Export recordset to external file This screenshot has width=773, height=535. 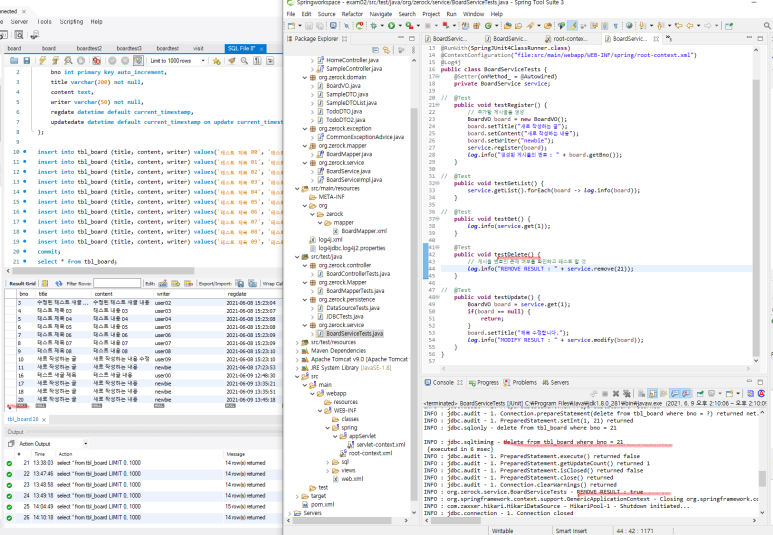point(240,284)
